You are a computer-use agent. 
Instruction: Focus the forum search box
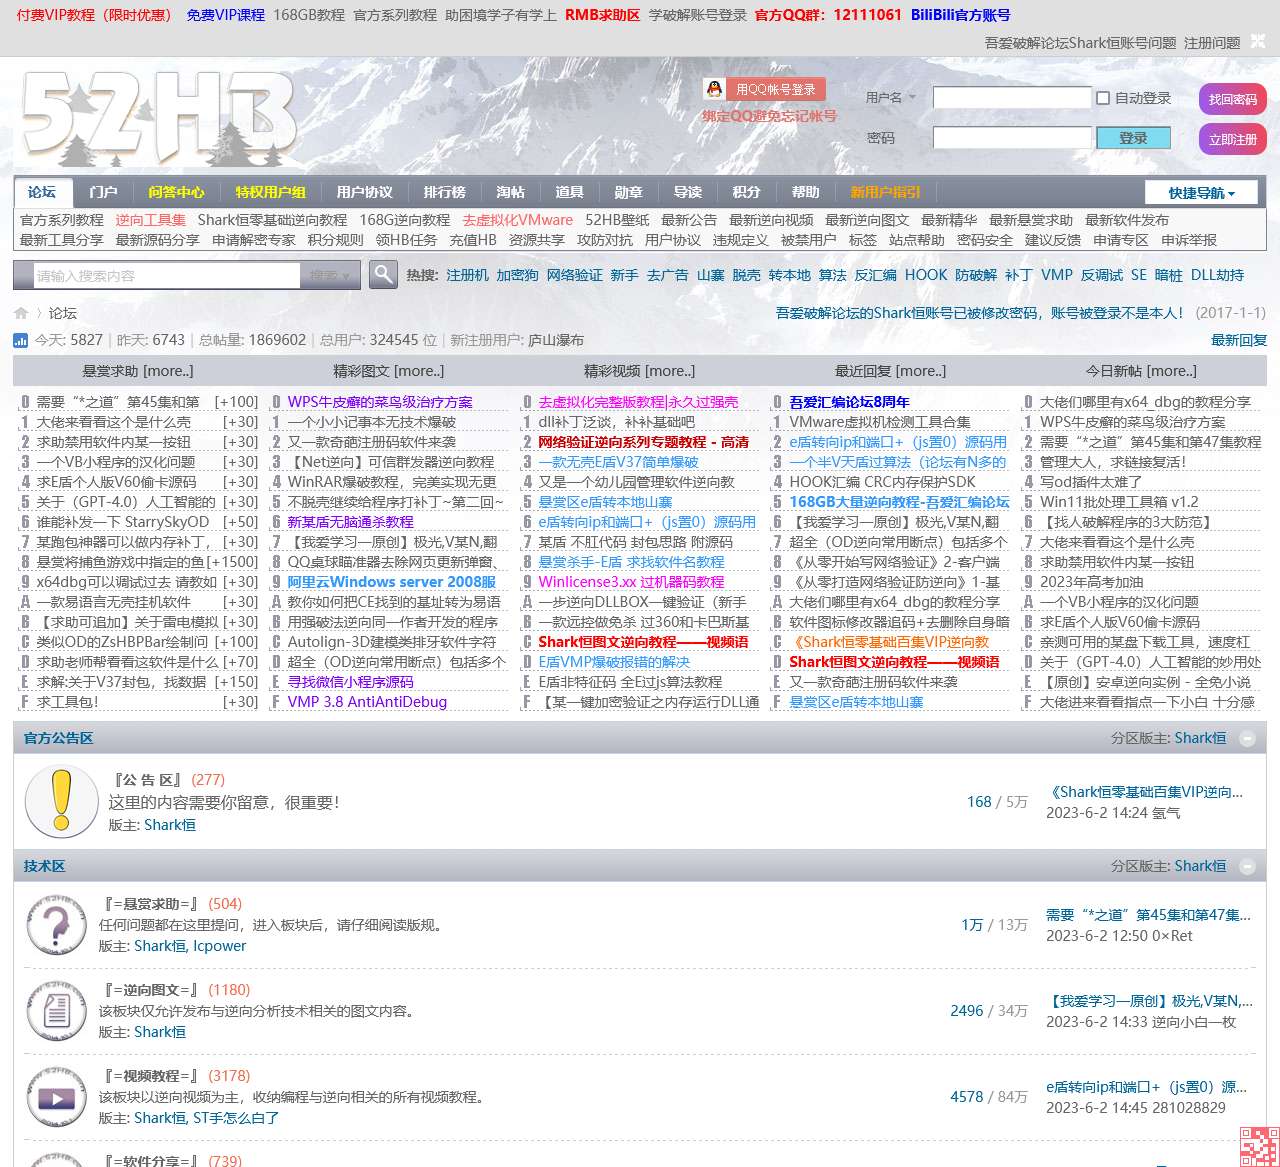167,275
